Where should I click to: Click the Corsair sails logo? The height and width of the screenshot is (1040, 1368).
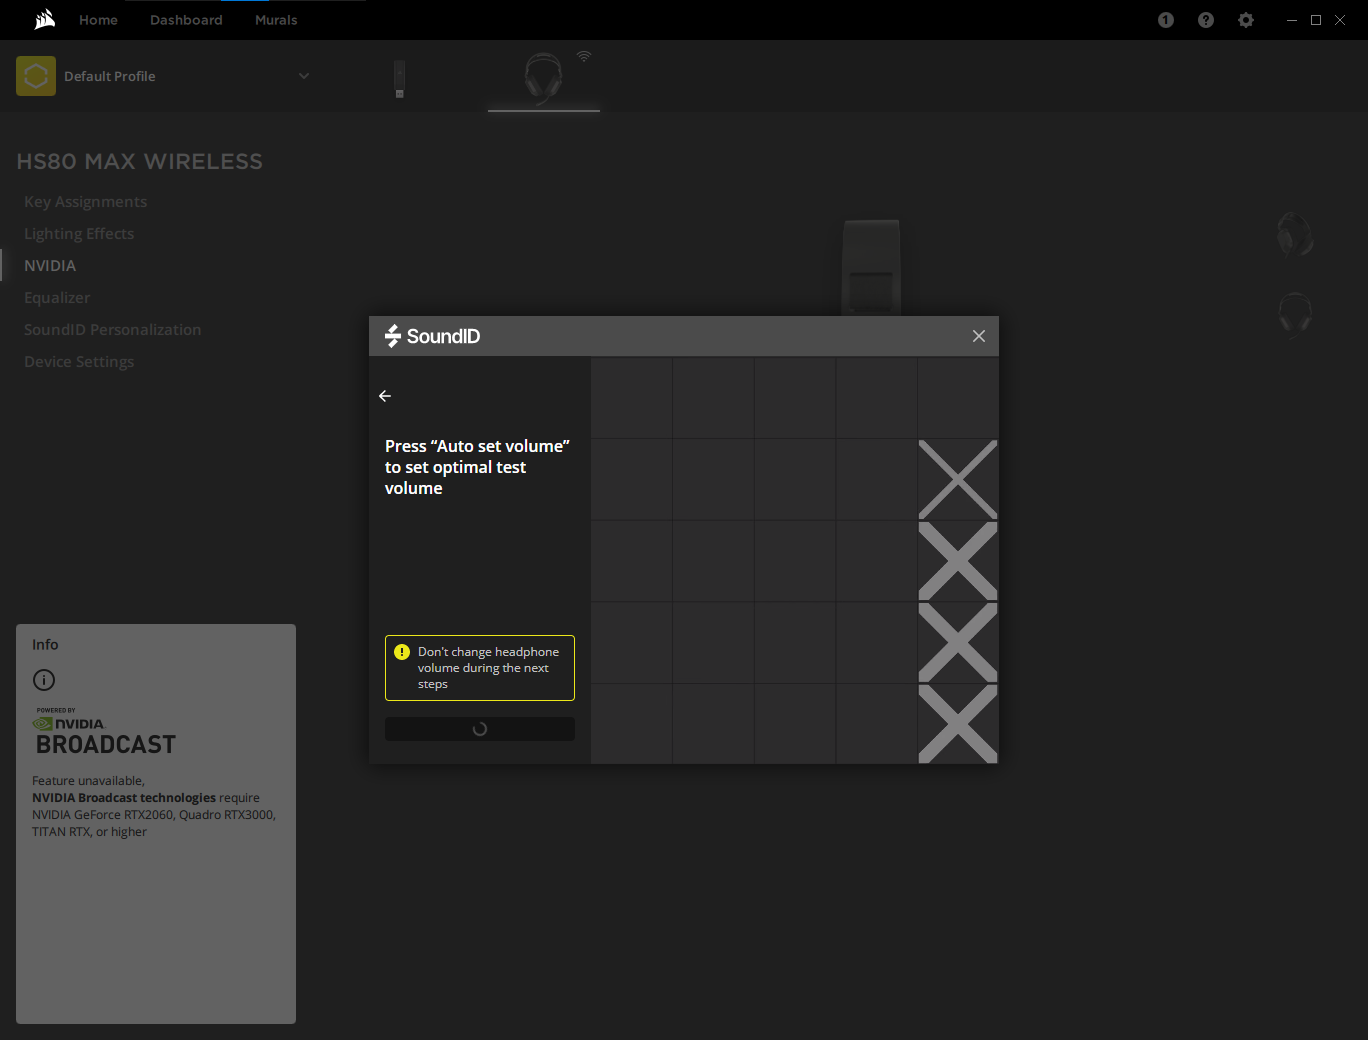[45, 19]
